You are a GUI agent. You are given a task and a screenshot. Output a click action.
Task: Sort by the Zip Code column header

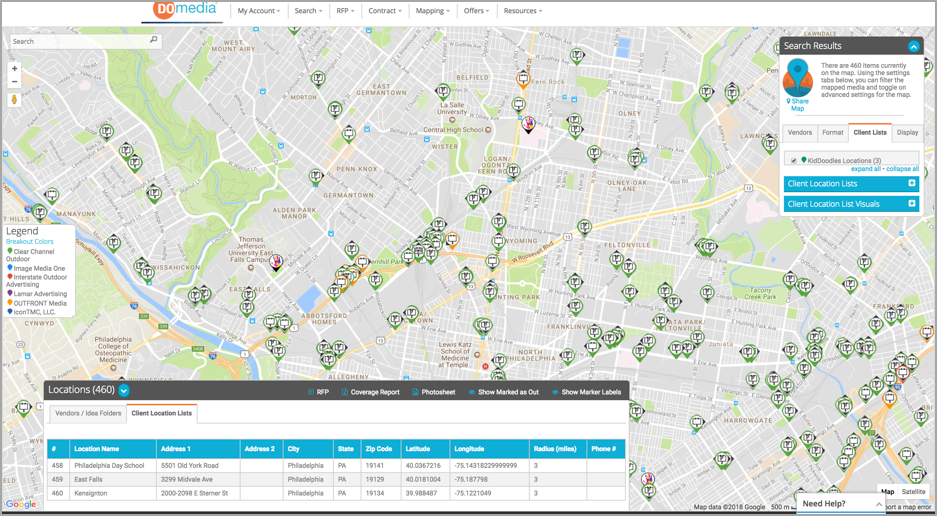[379, 448]
